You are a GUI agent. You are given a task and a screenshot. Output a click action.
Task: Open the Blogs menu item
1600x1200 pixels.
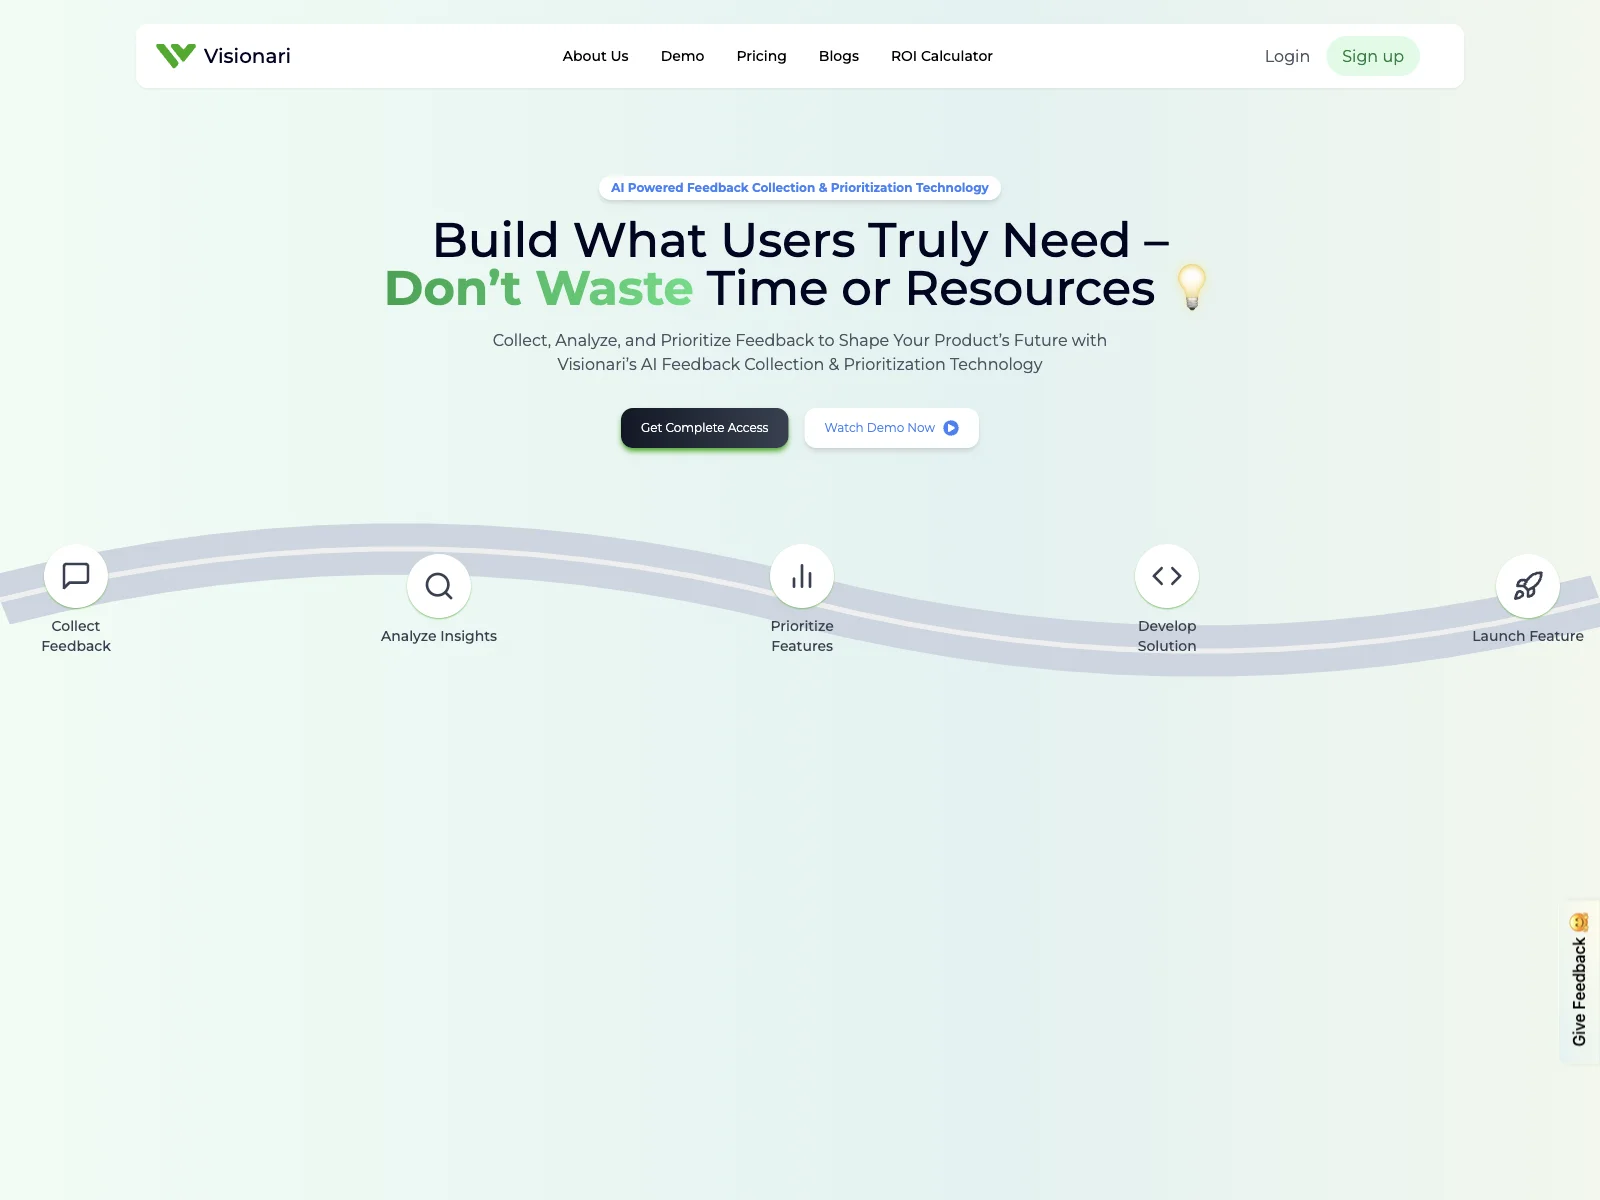[x=839, y=56]
